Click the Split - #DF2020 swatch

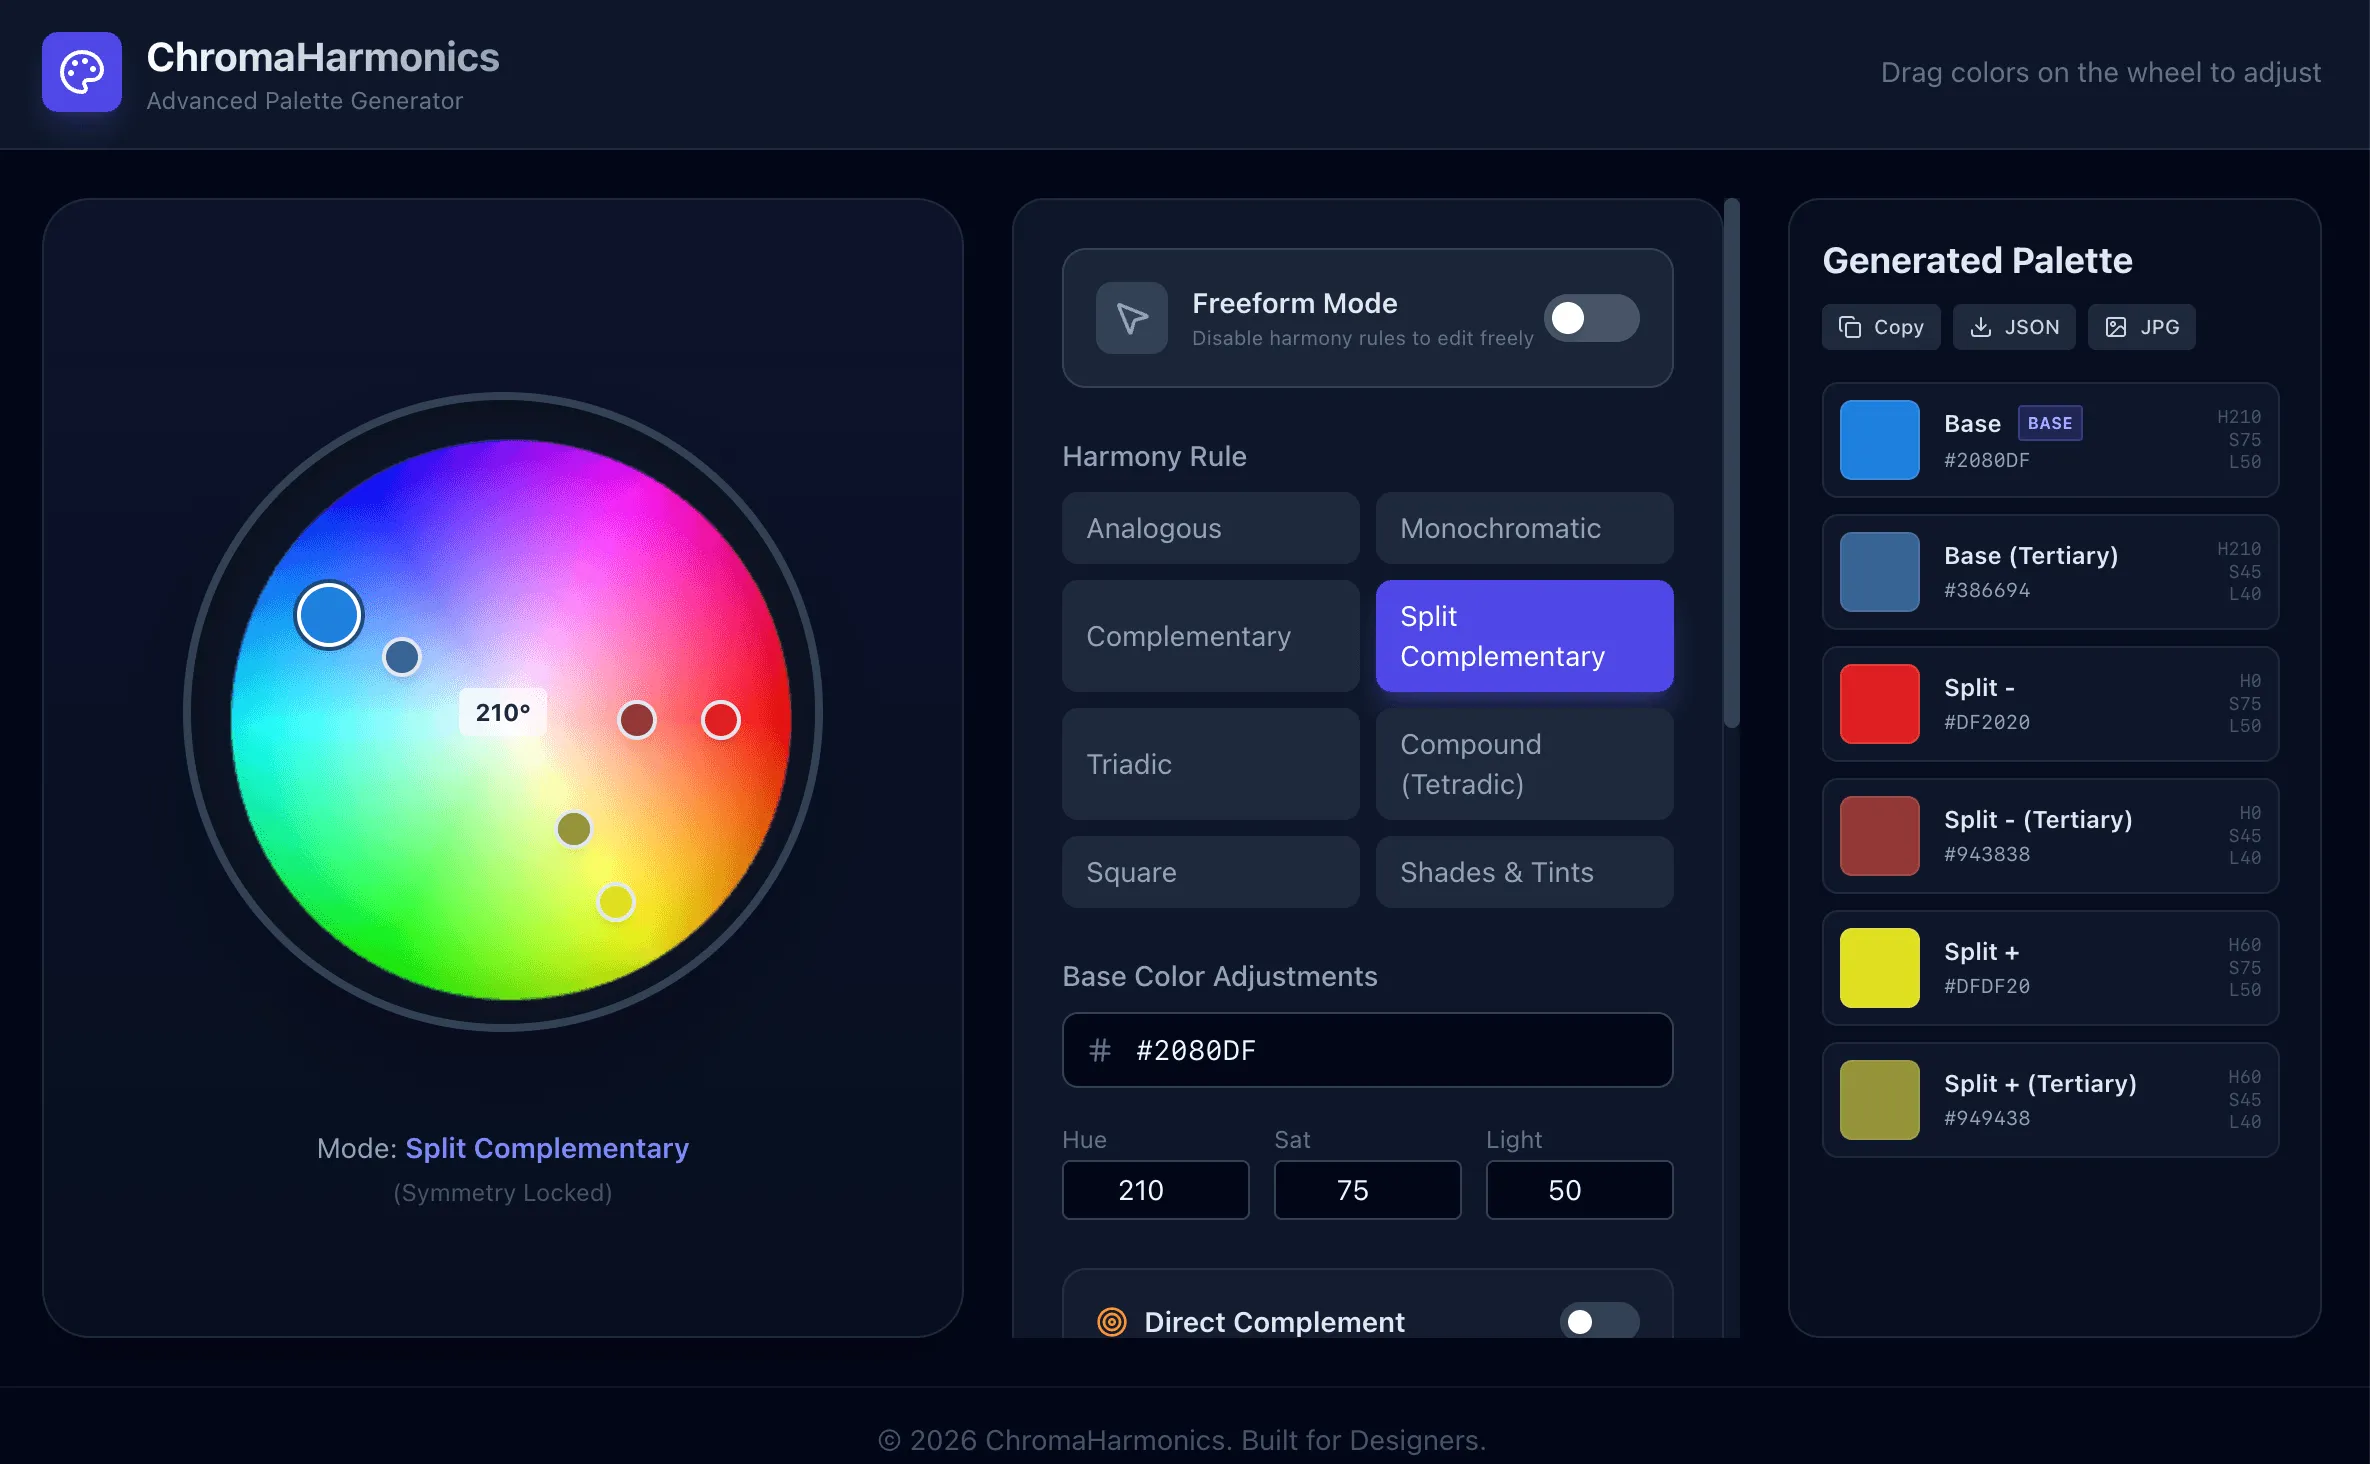pos(1880,704)
